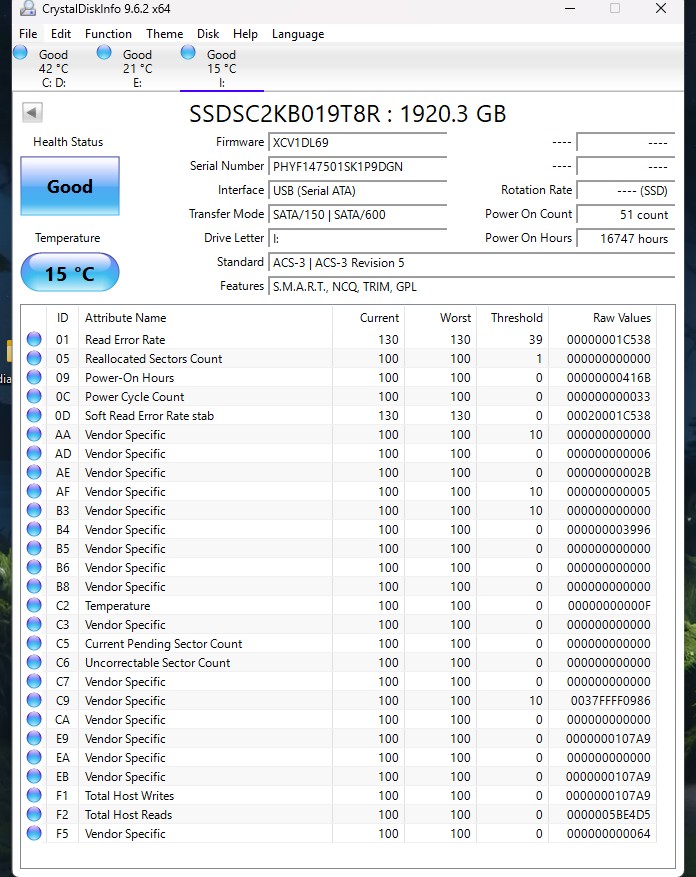
Task: Click the Standard field ACS-3
Action: click(x=472, y=263)
